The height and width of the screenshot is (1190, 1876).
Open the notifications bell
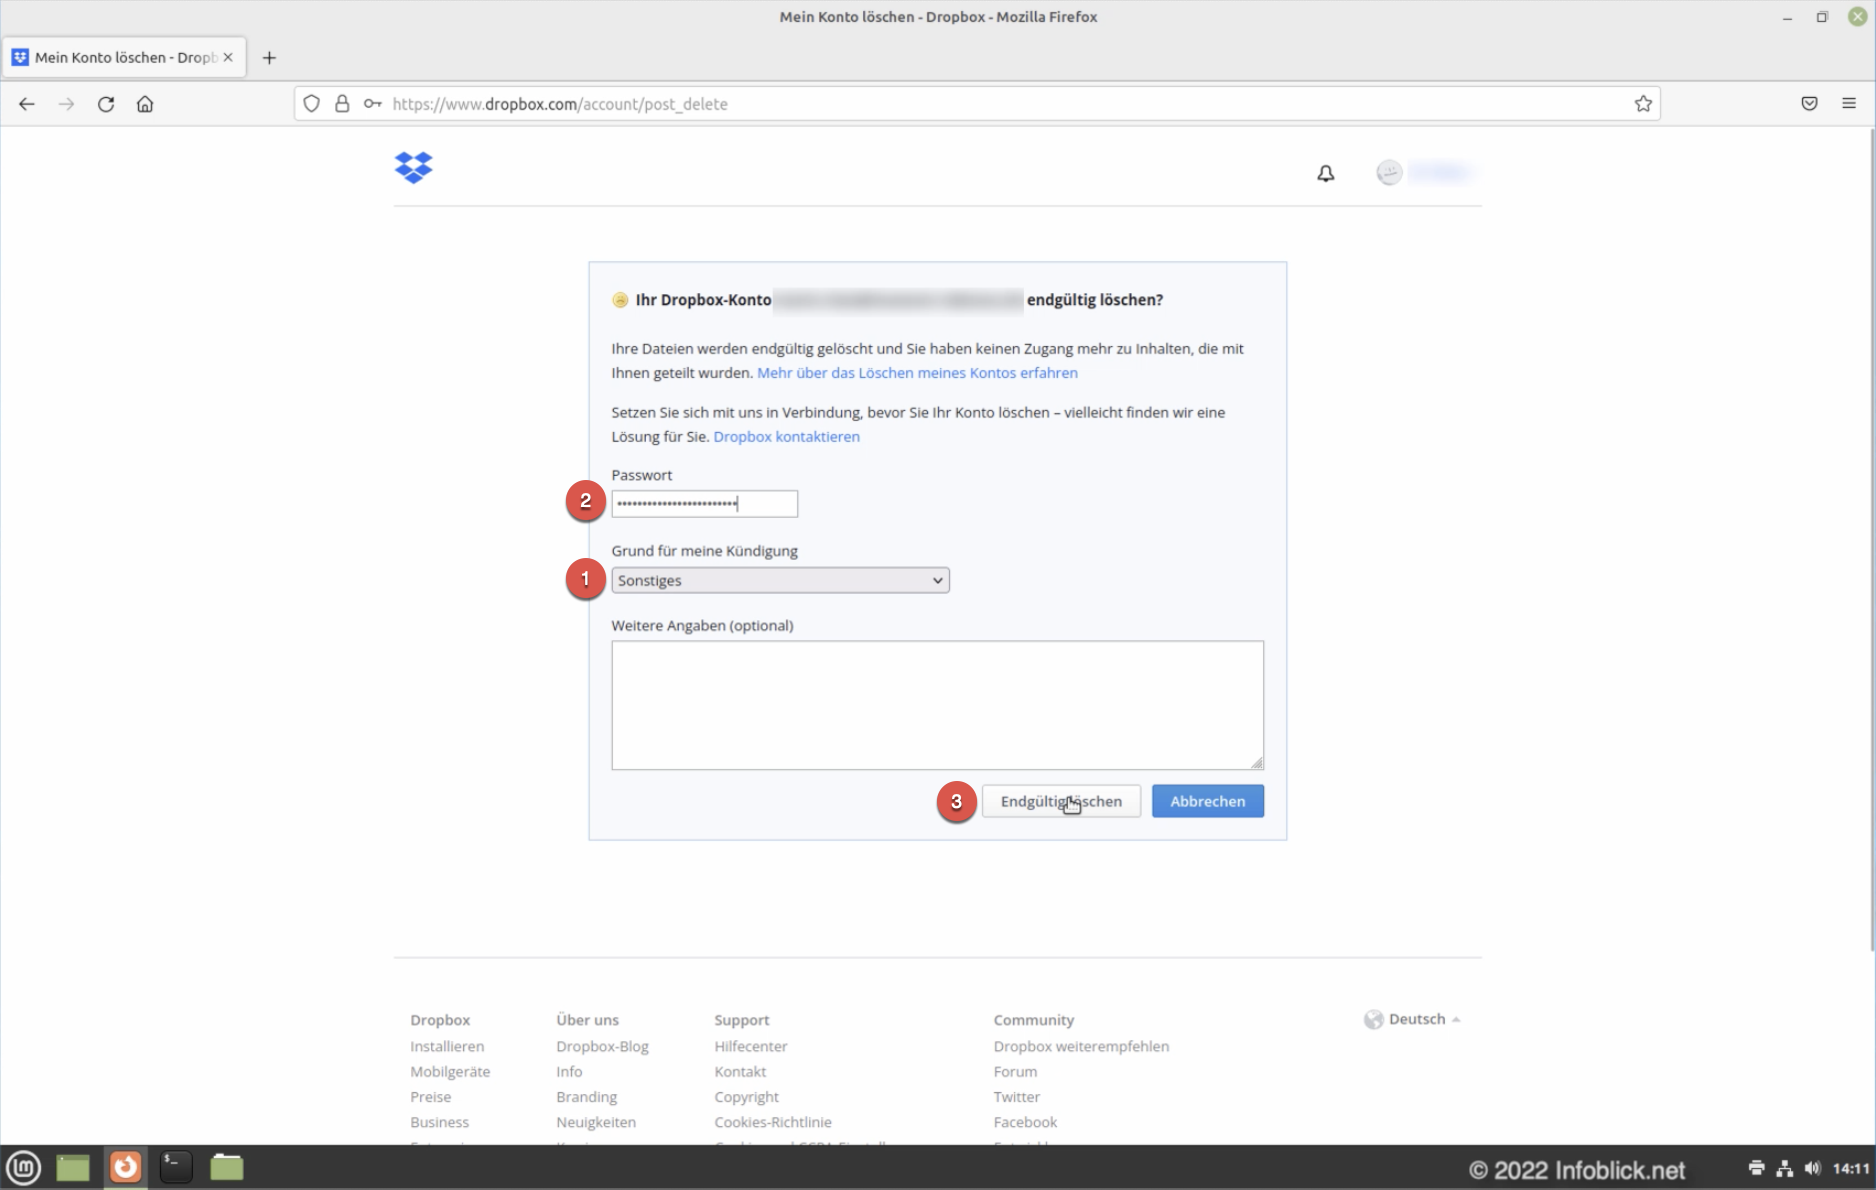pyautogui.click(x=1326, y=174)
